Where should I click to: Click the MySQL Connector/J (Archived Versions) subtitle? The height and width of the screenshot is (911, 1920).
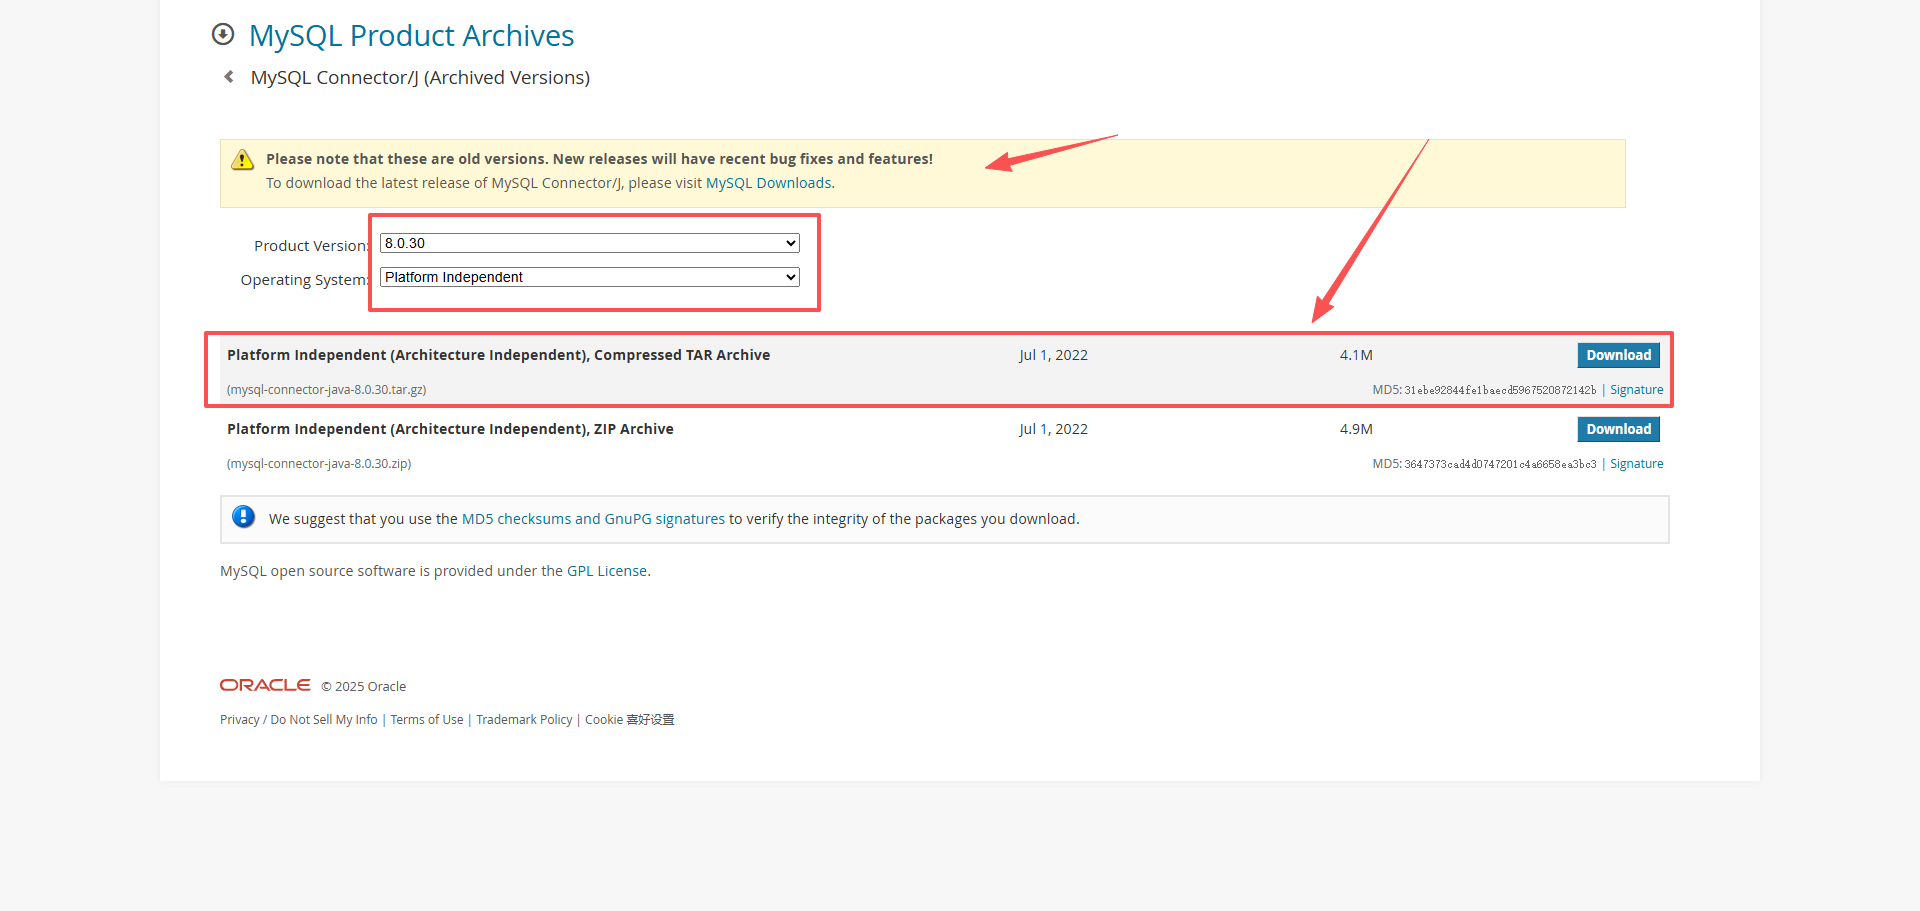420,78
